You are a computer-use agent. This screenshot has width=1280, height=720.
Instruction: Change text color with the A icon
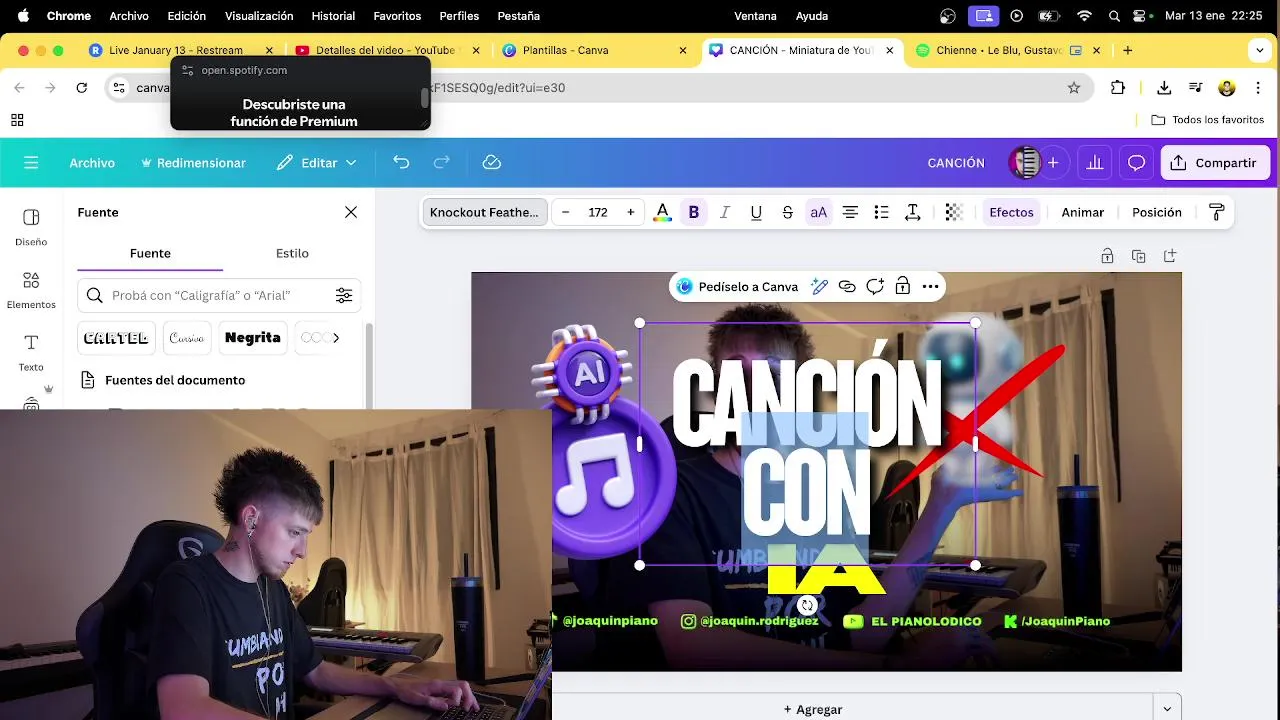662,212
